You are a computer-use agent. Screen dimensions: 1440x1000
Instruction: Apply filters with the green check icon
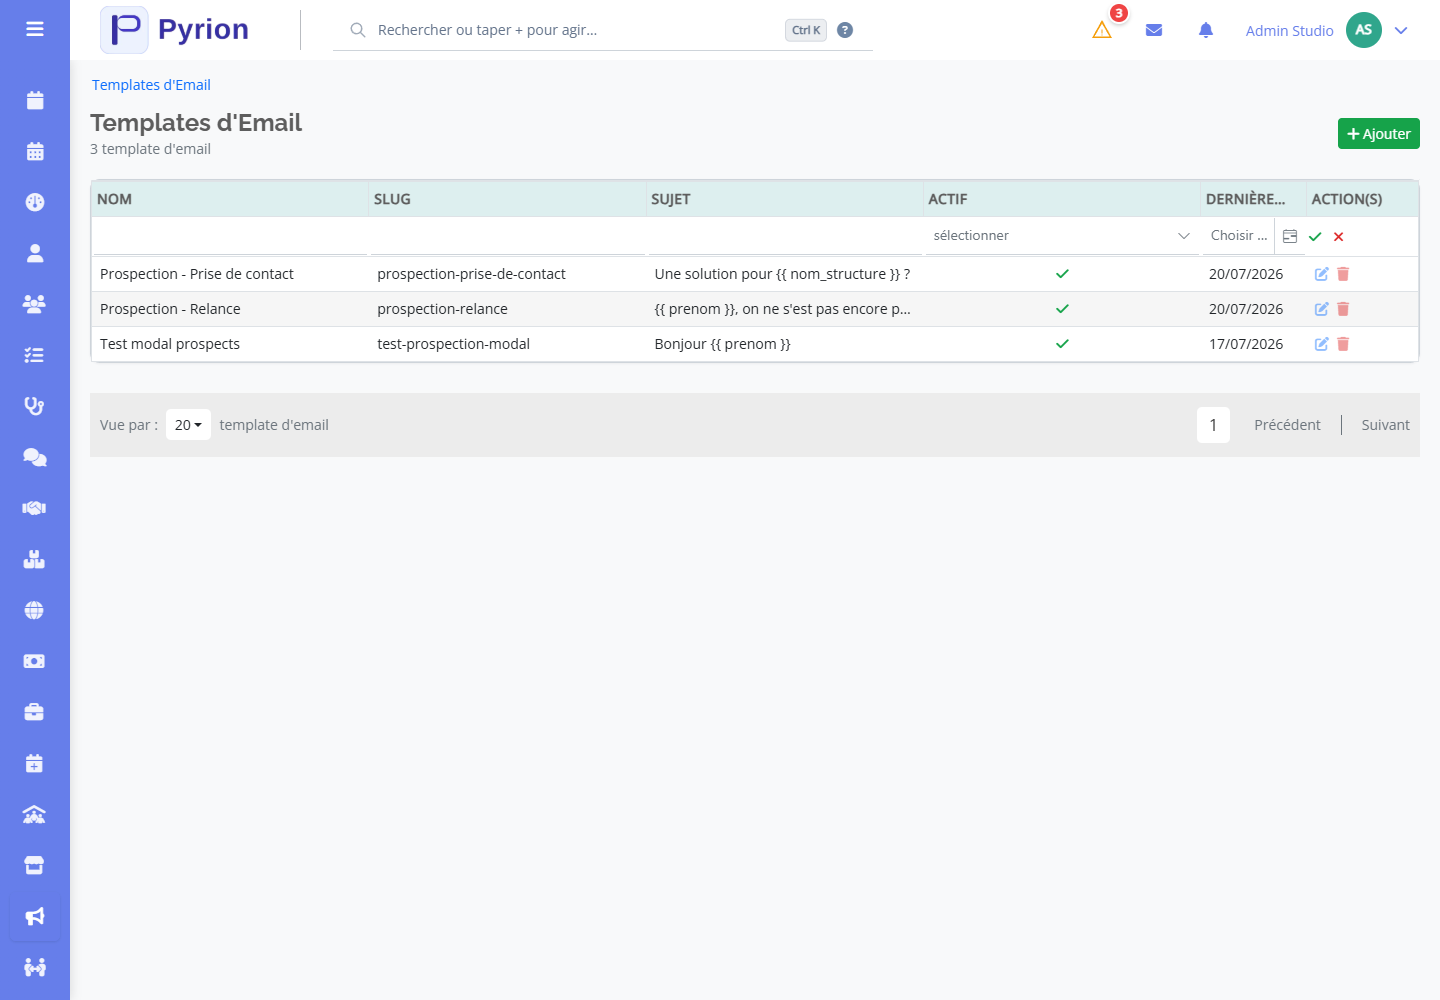1315,237
